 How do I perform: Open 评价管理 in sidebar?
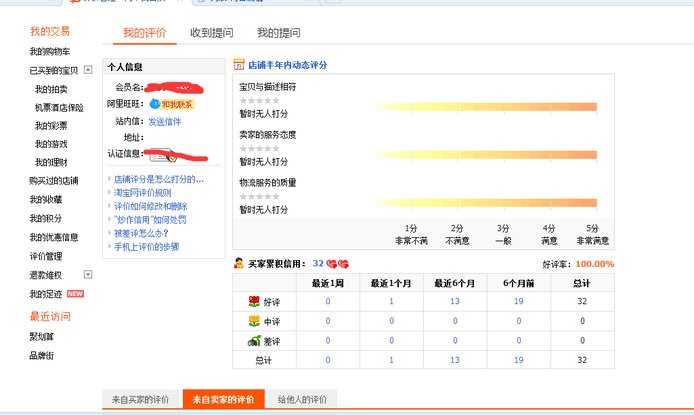point(46,256)
